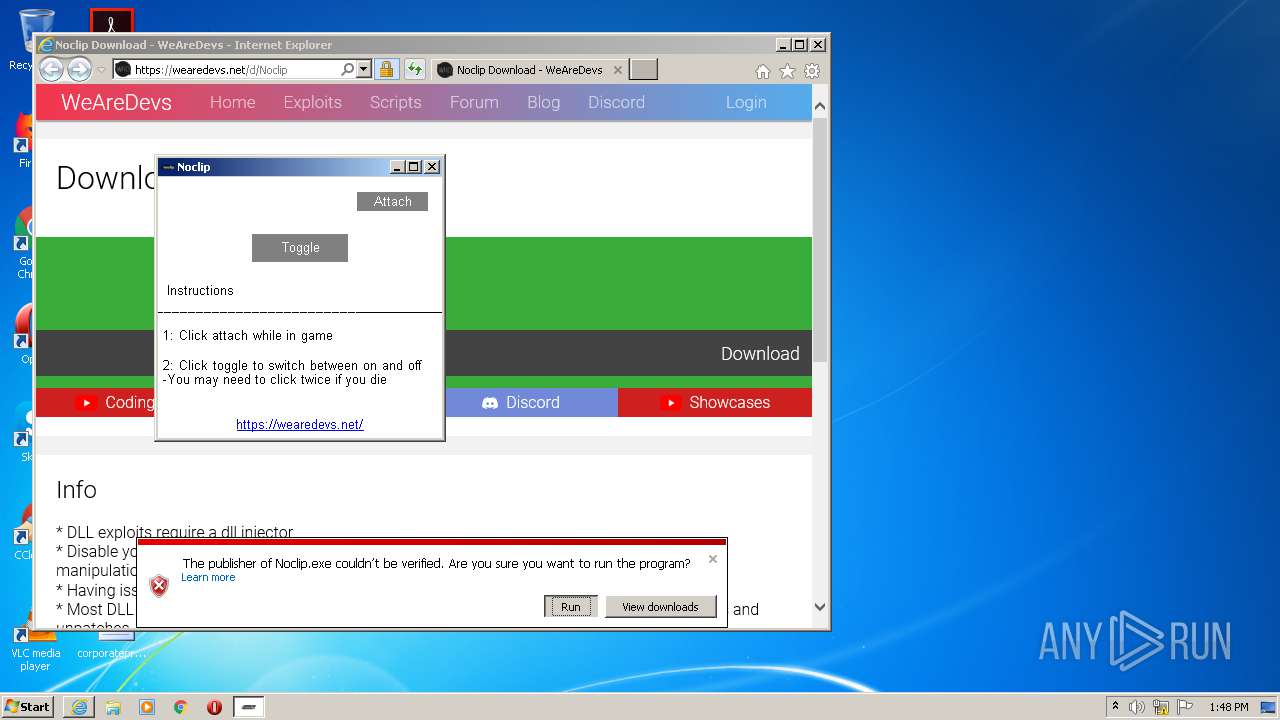The height and width of the screenshot is (720, 1280).
Task: Open the Learn more link
Action: point(208,578)
